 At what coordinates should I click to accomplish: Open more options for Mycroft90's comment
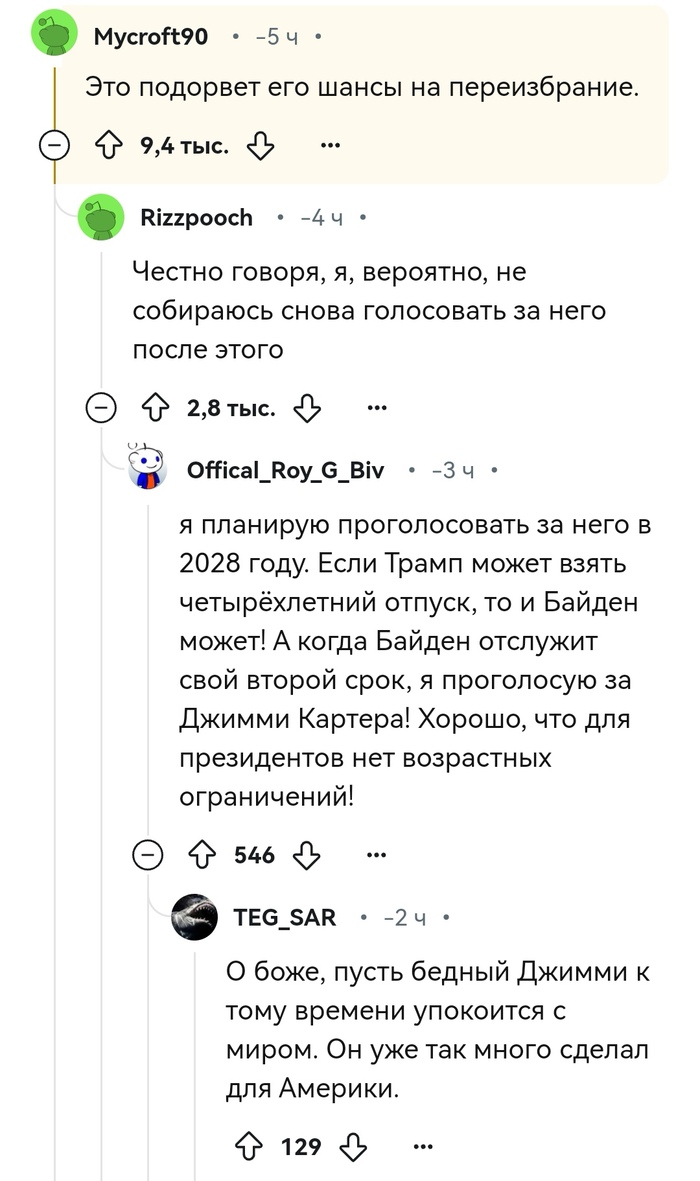330,148
